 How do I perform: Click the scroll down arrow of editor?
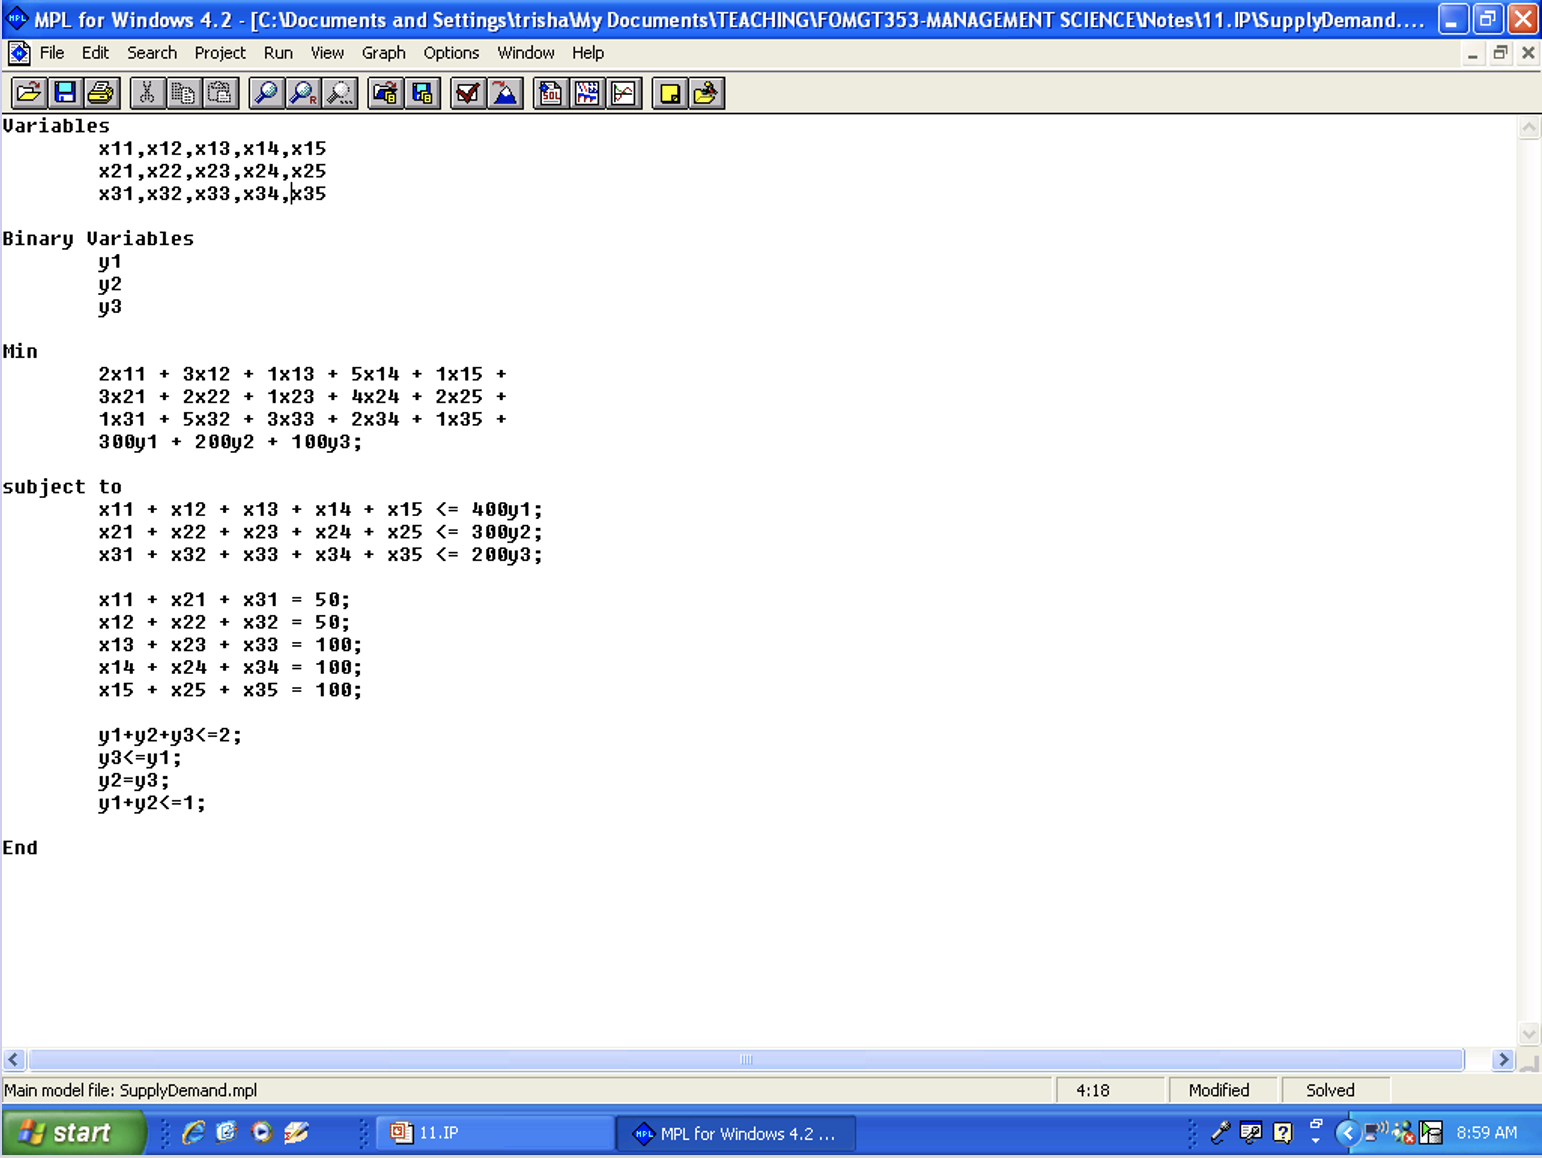[x=1529, y=1034]
